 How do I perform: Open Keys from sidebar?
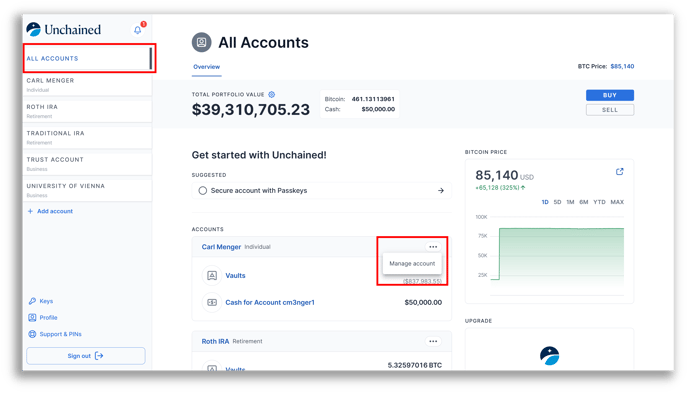pyautogui.click(x=46, y=301)
